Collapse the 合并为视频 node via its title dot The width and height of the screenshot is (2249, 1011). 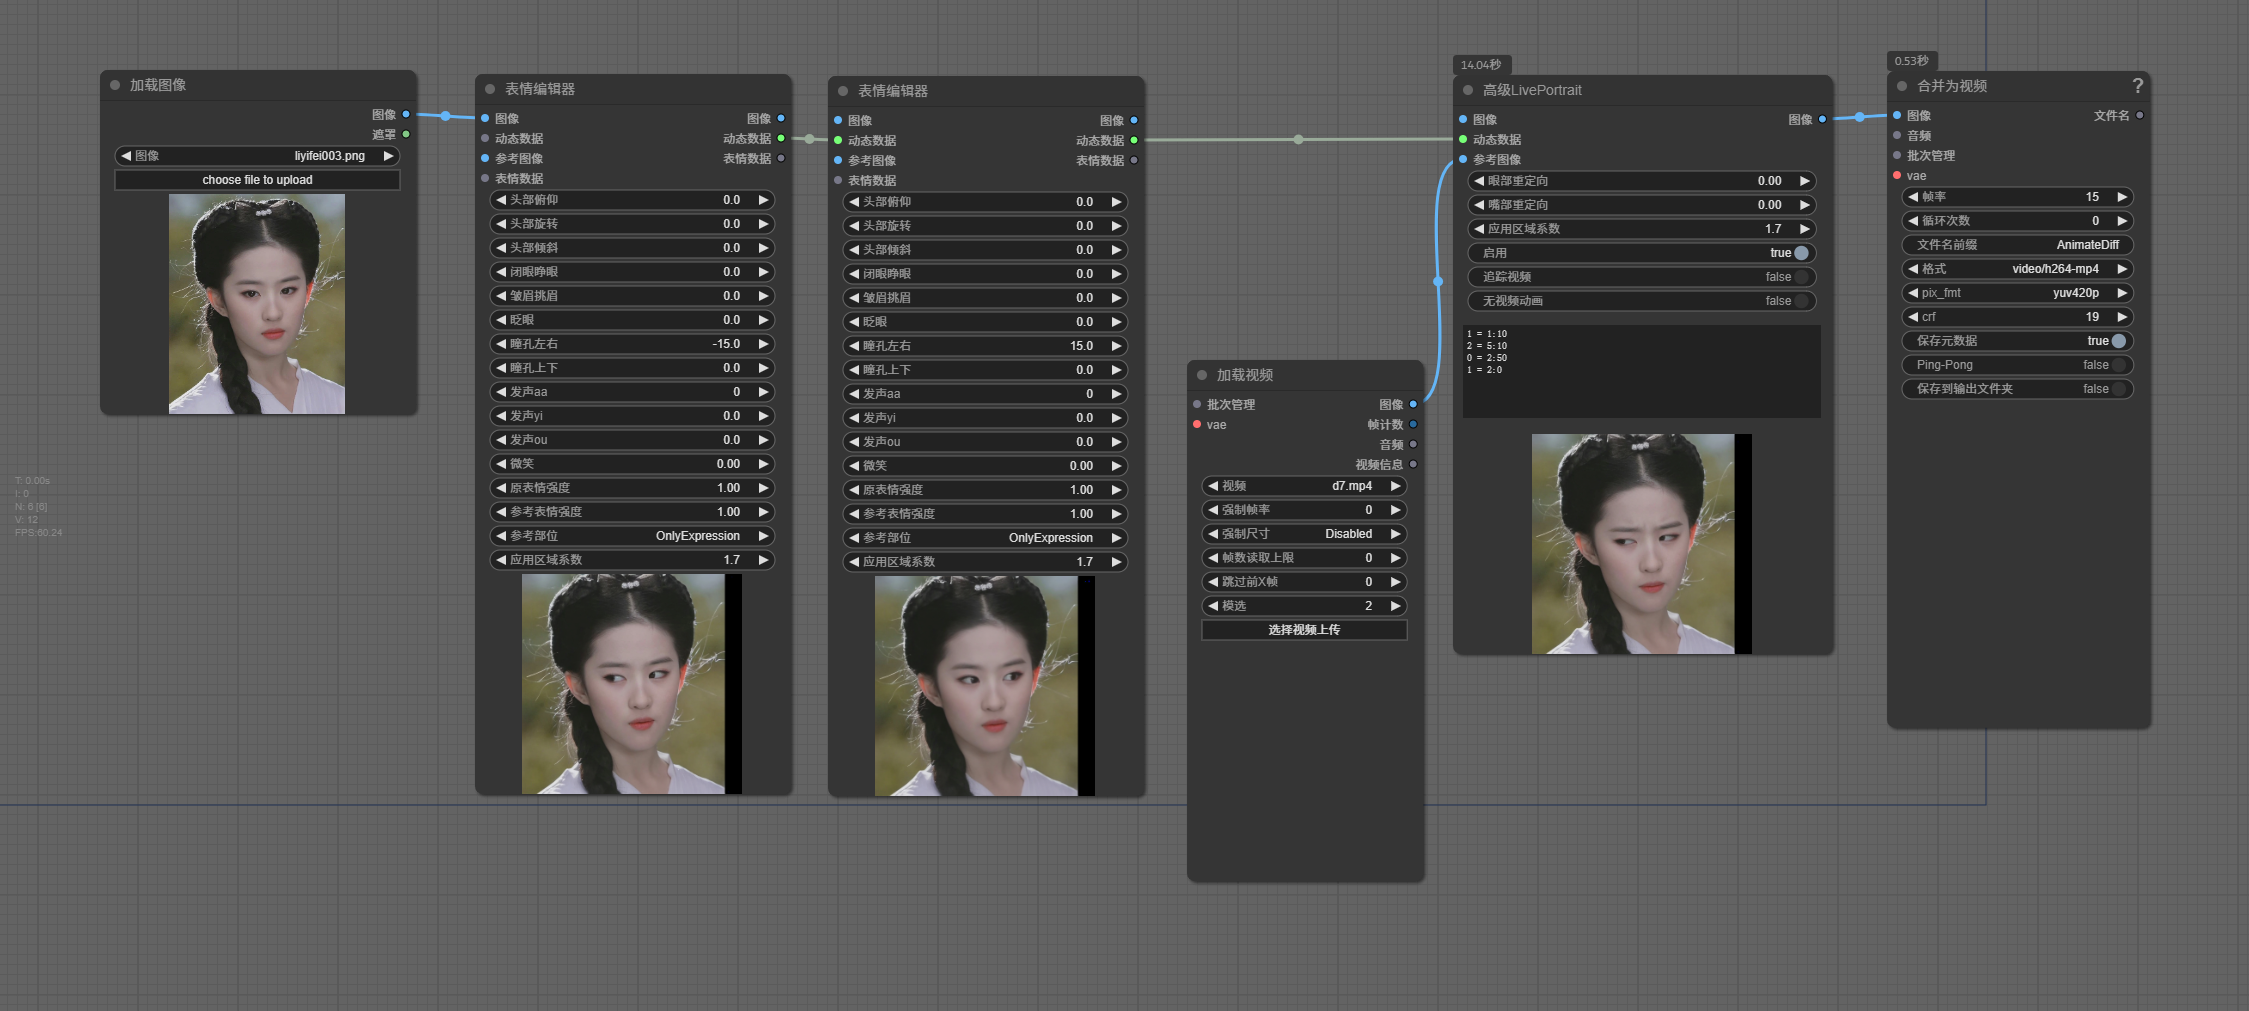pos(1902,87)
